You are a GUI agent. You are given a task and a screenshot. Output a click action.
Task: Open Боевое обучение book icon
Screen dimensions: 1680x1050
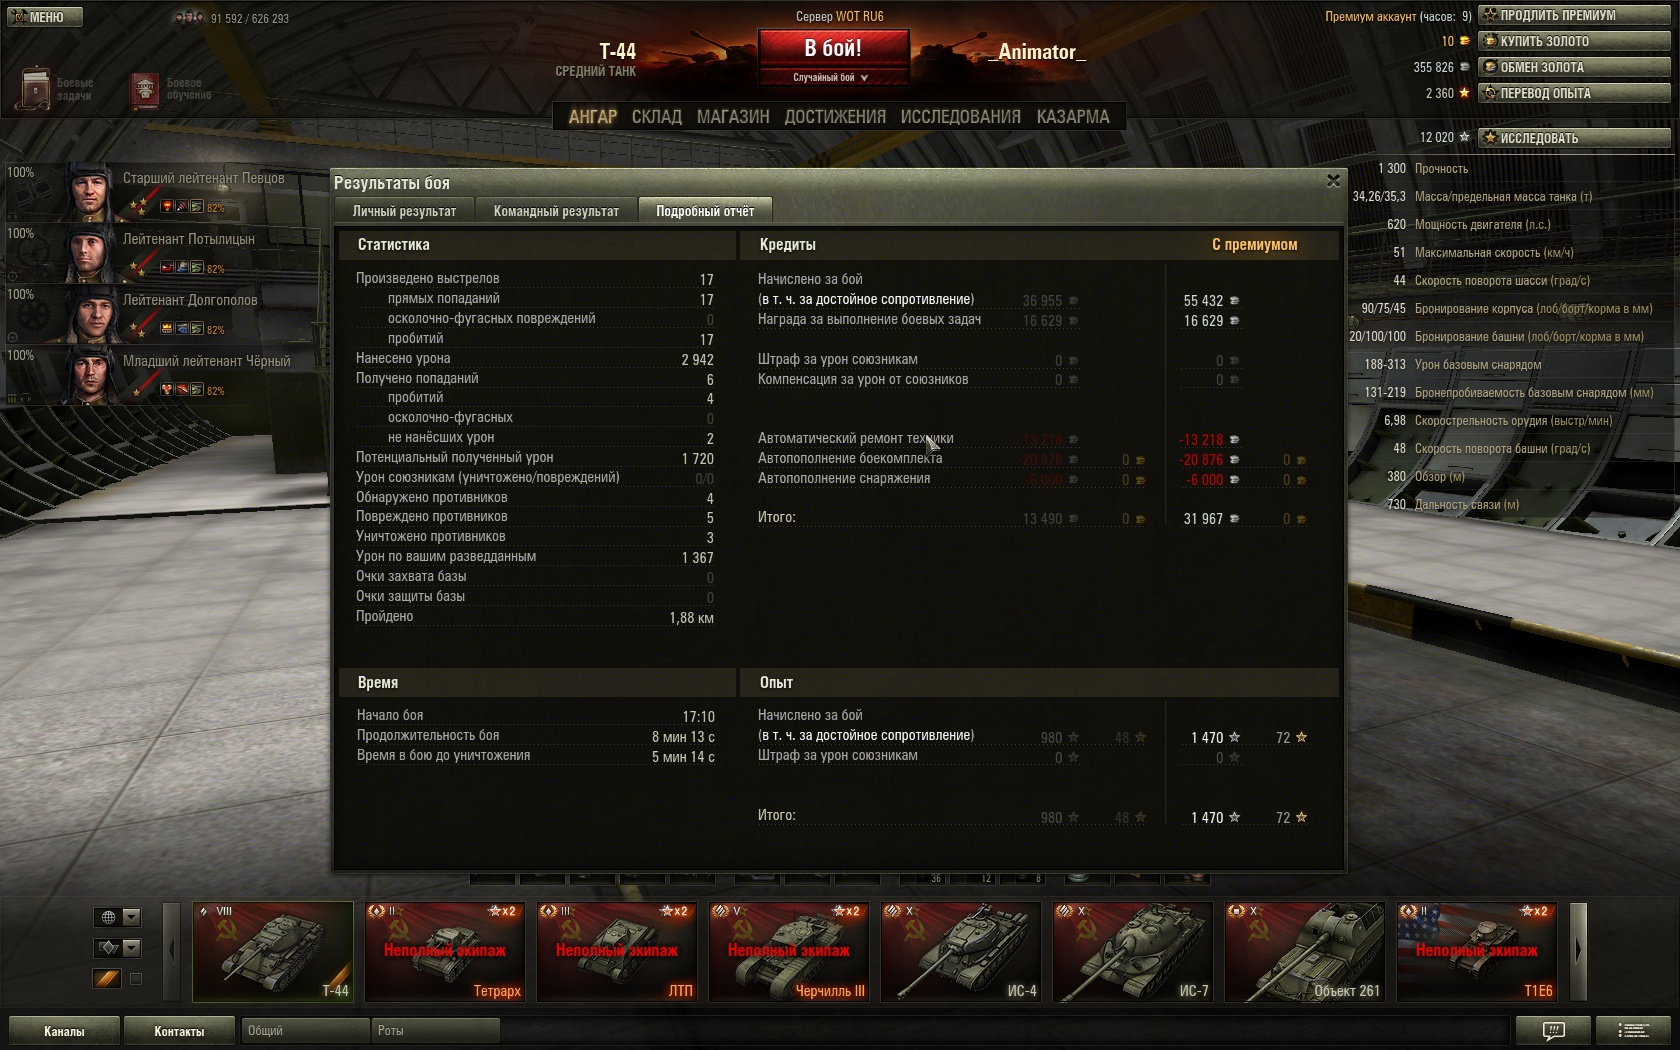[145, 91]
